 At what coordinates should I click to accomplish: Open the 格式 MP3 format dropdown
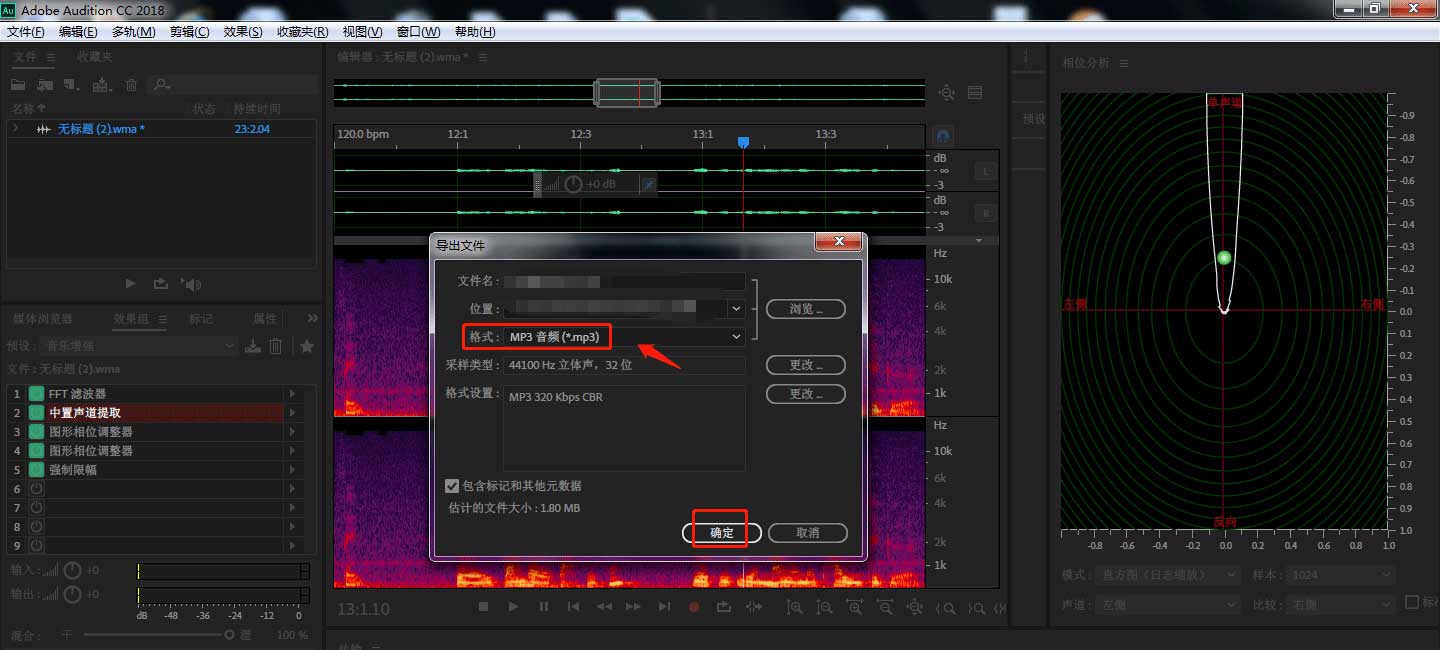[x=737, y=336]
